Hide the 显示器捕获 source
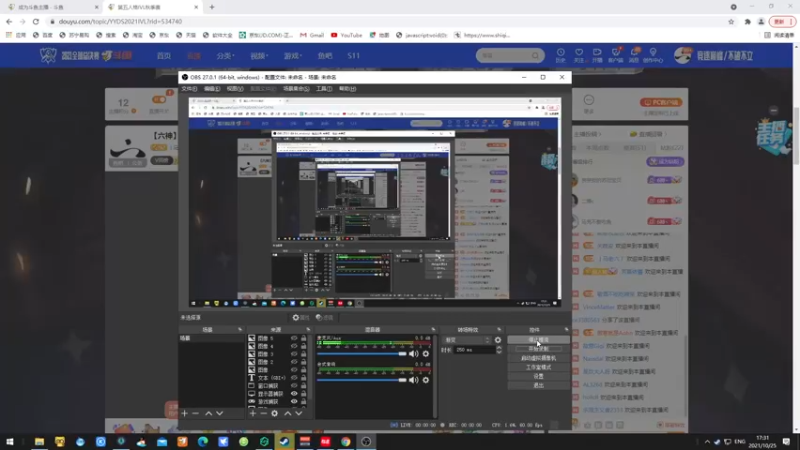The image size is (800, 450). tap(294, 394)
